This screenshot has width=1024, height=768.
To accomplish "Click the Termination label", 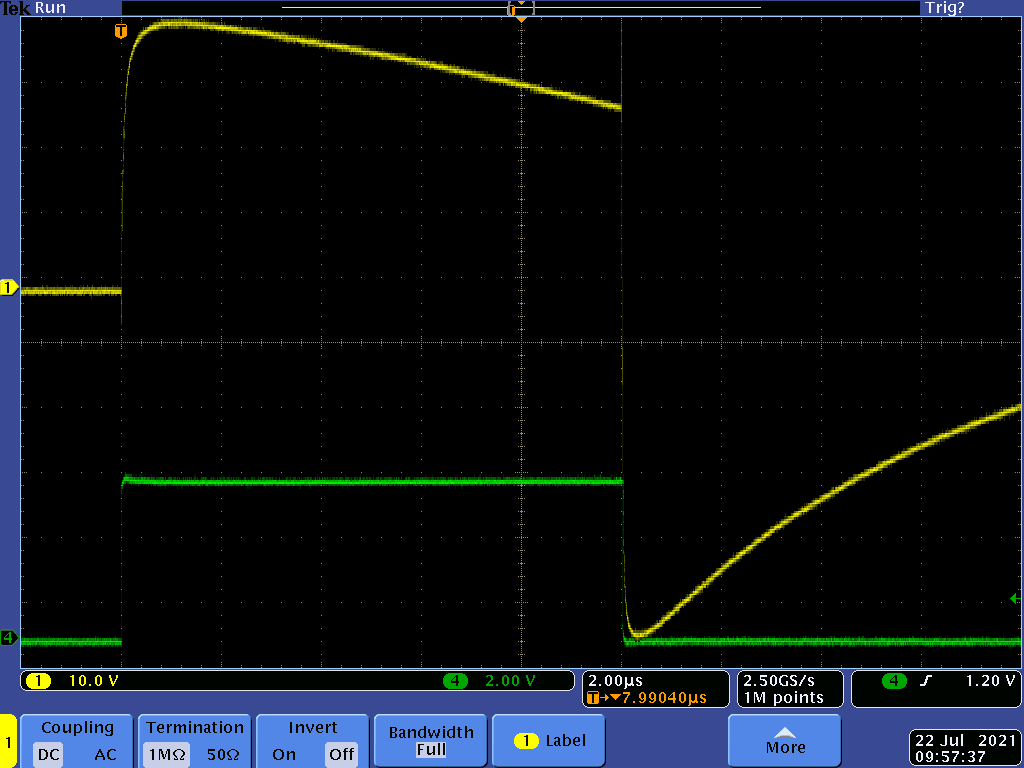I will coord(195,728).
